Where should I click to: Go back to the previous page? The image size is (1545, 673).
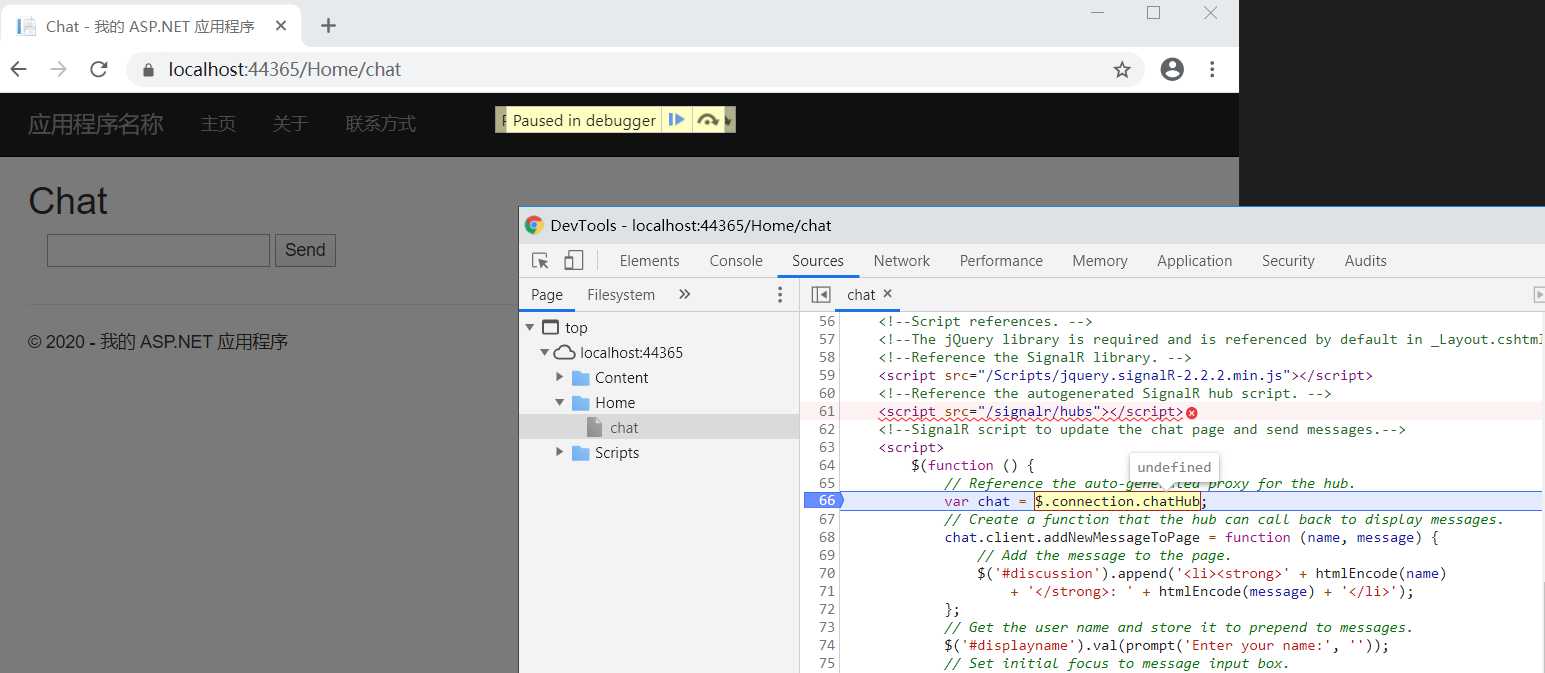point(19,69)
